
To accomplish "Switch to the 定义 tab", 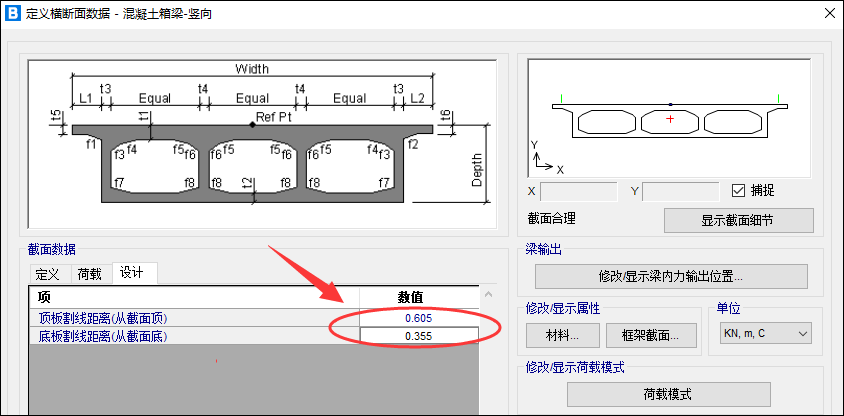I will [48, 273].
